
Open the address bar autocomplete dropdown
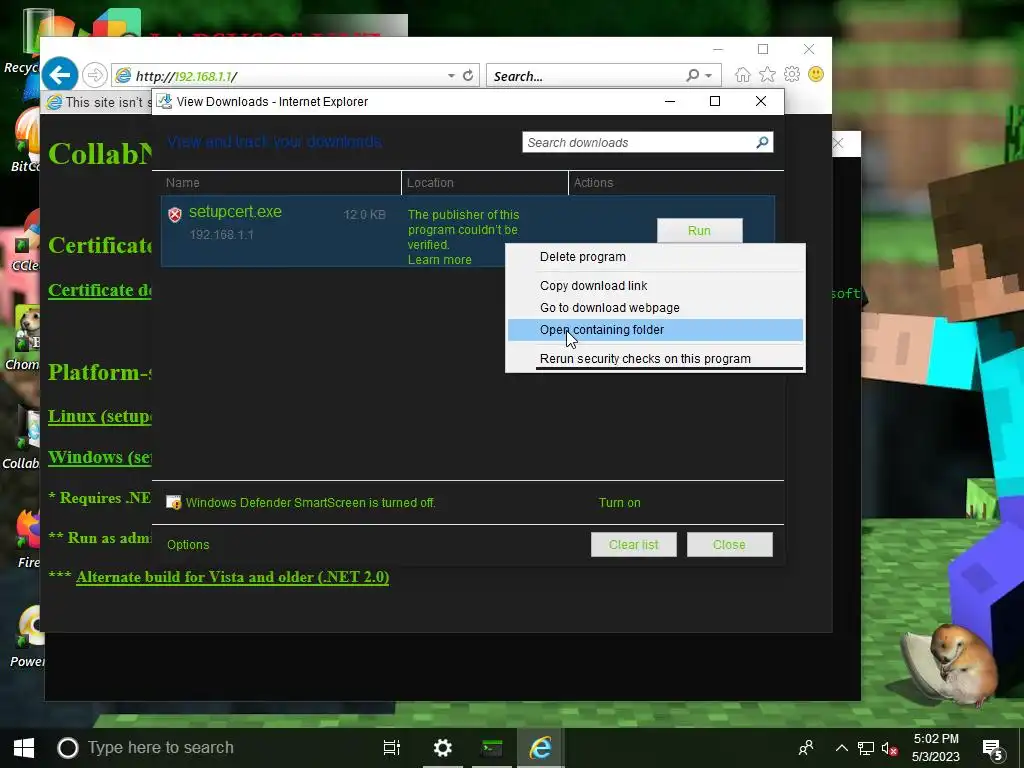(x=451, y=76)
